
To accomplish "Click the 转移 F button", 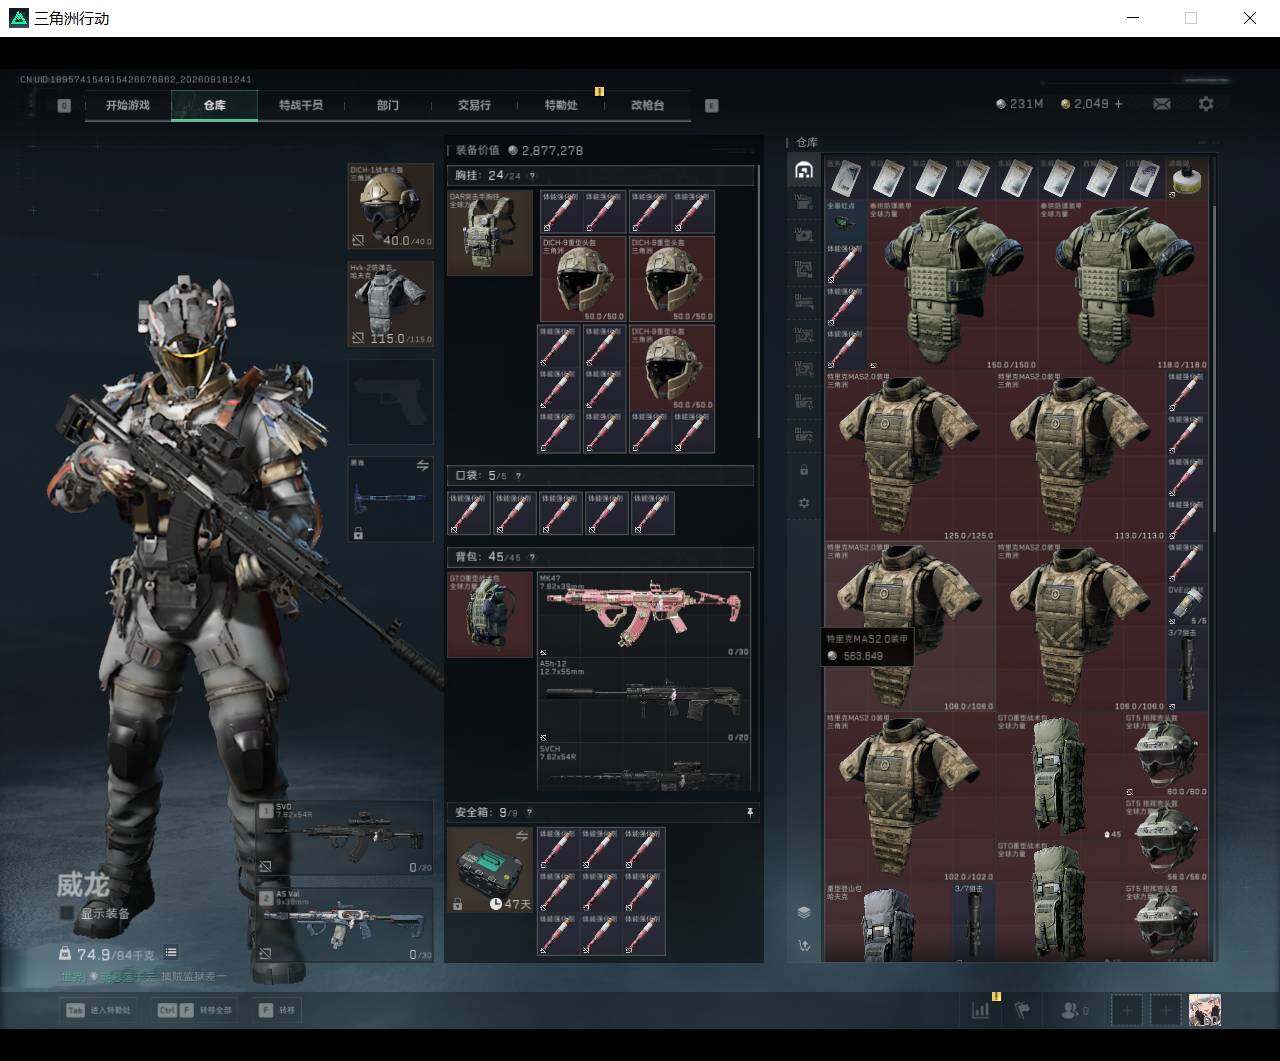I will click(277, 1010).
